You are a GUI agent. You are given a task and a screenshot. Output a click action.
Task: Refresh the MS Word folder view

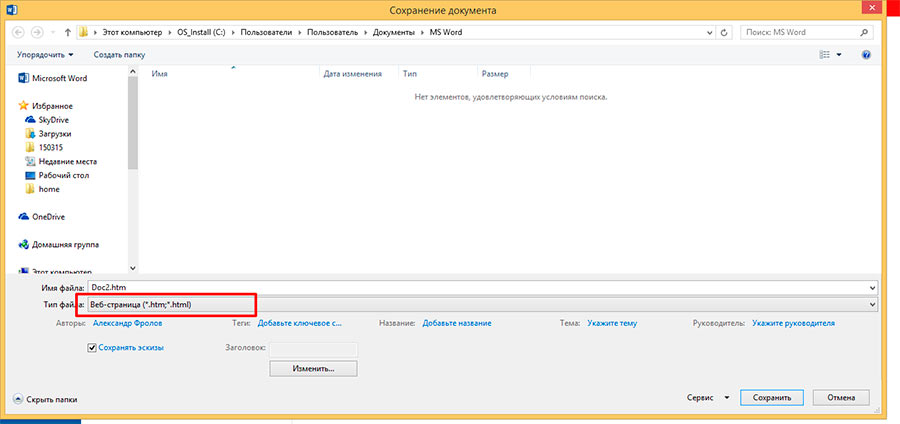pyautogui.click(x=724, y=33)
